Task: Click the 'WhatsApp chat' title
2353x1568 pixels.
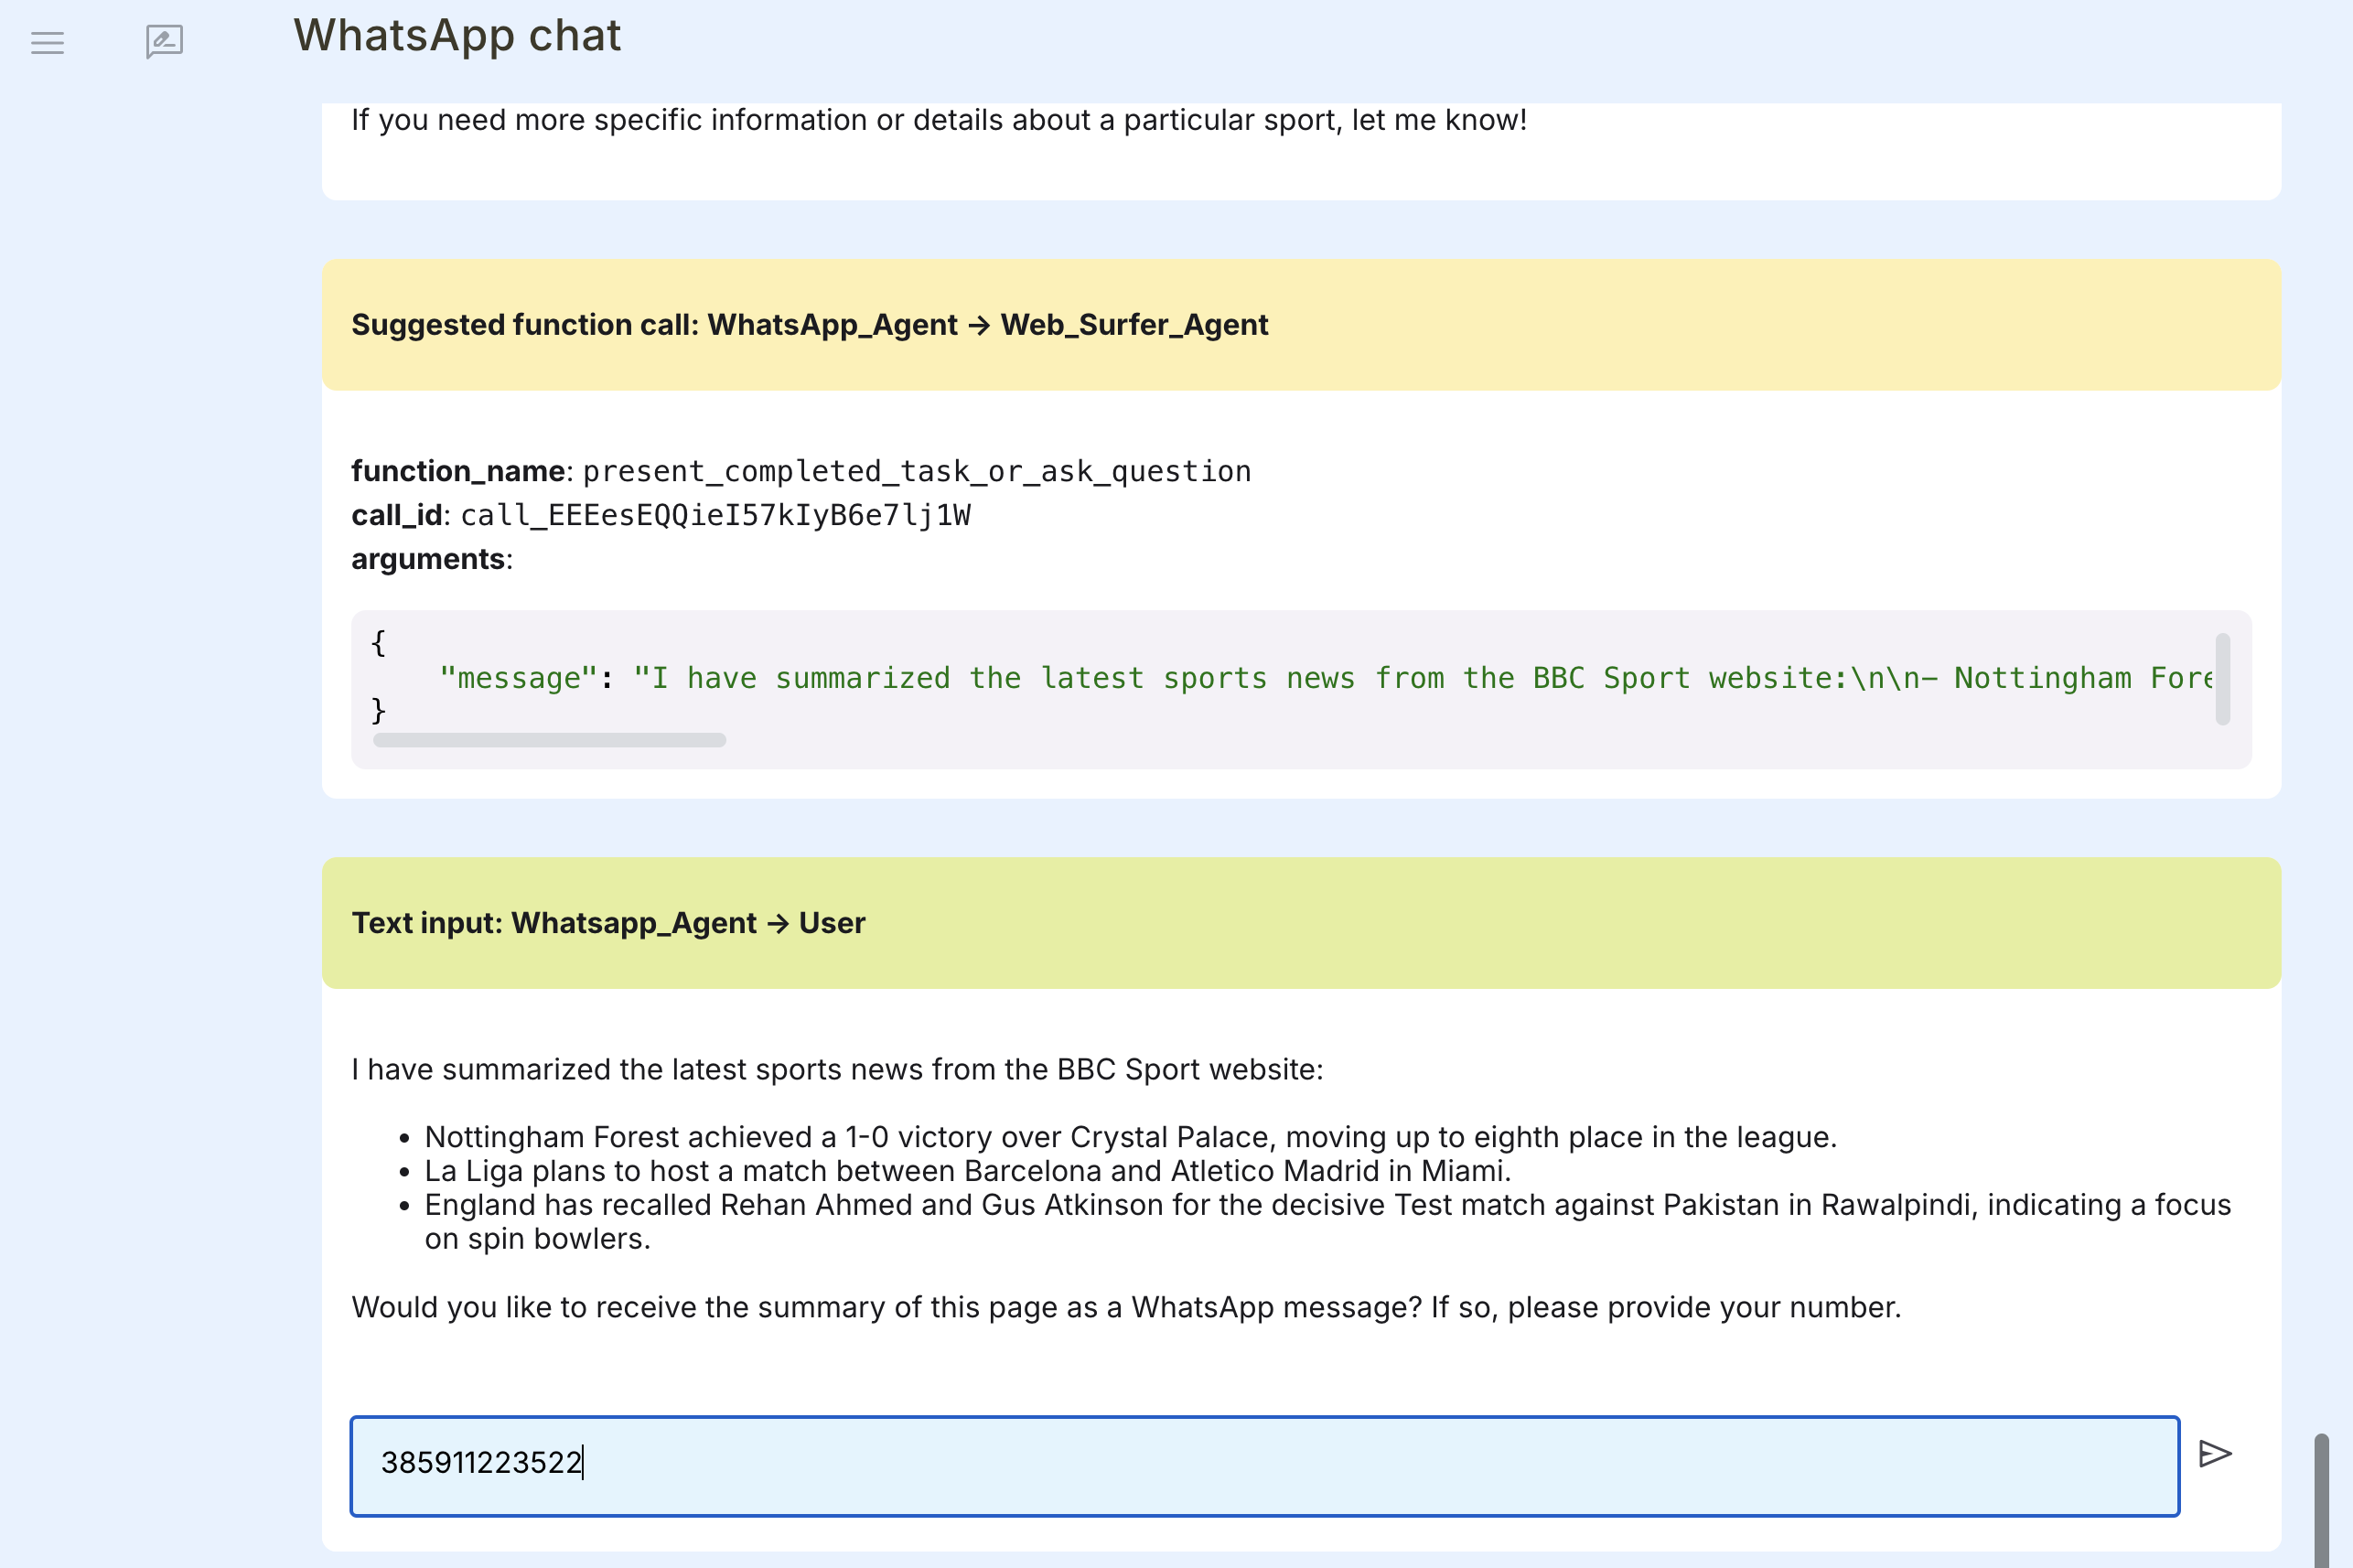Action: pos(456,35)
